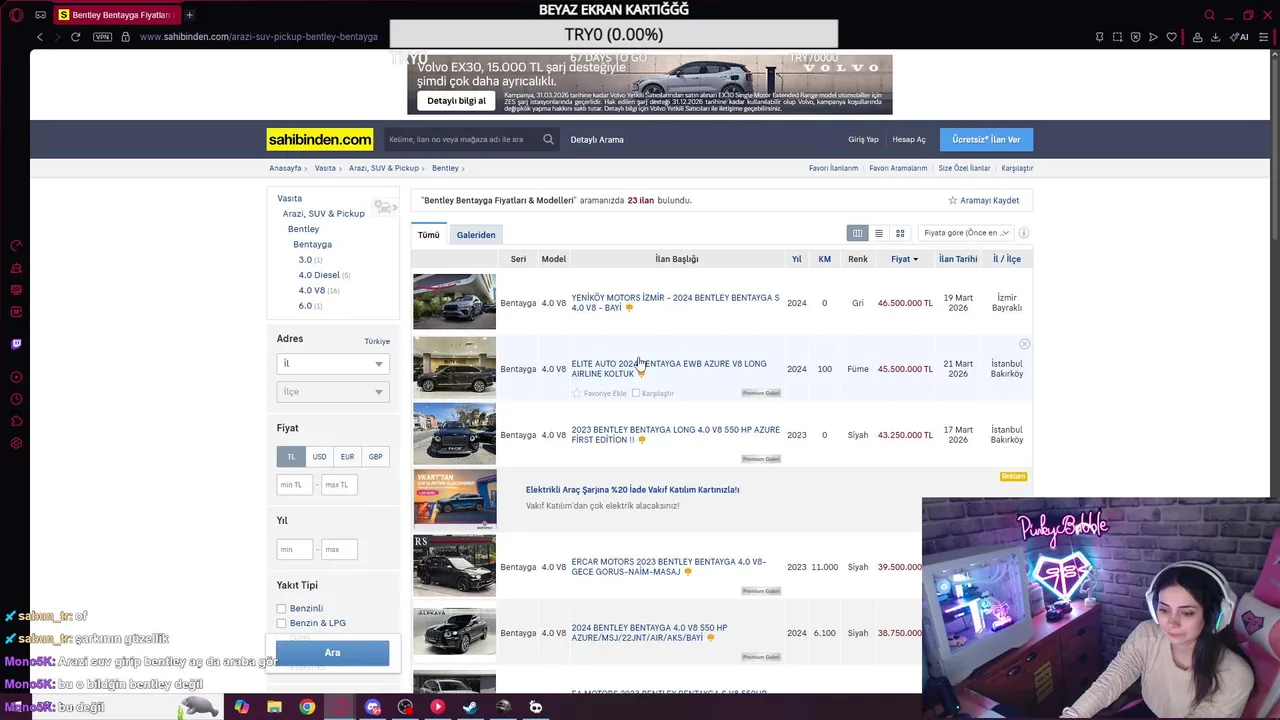Screen dimensions: 1280x720
Task: Select GBP currency toggle
Action: pyautogui.click(x=375, y=456)
